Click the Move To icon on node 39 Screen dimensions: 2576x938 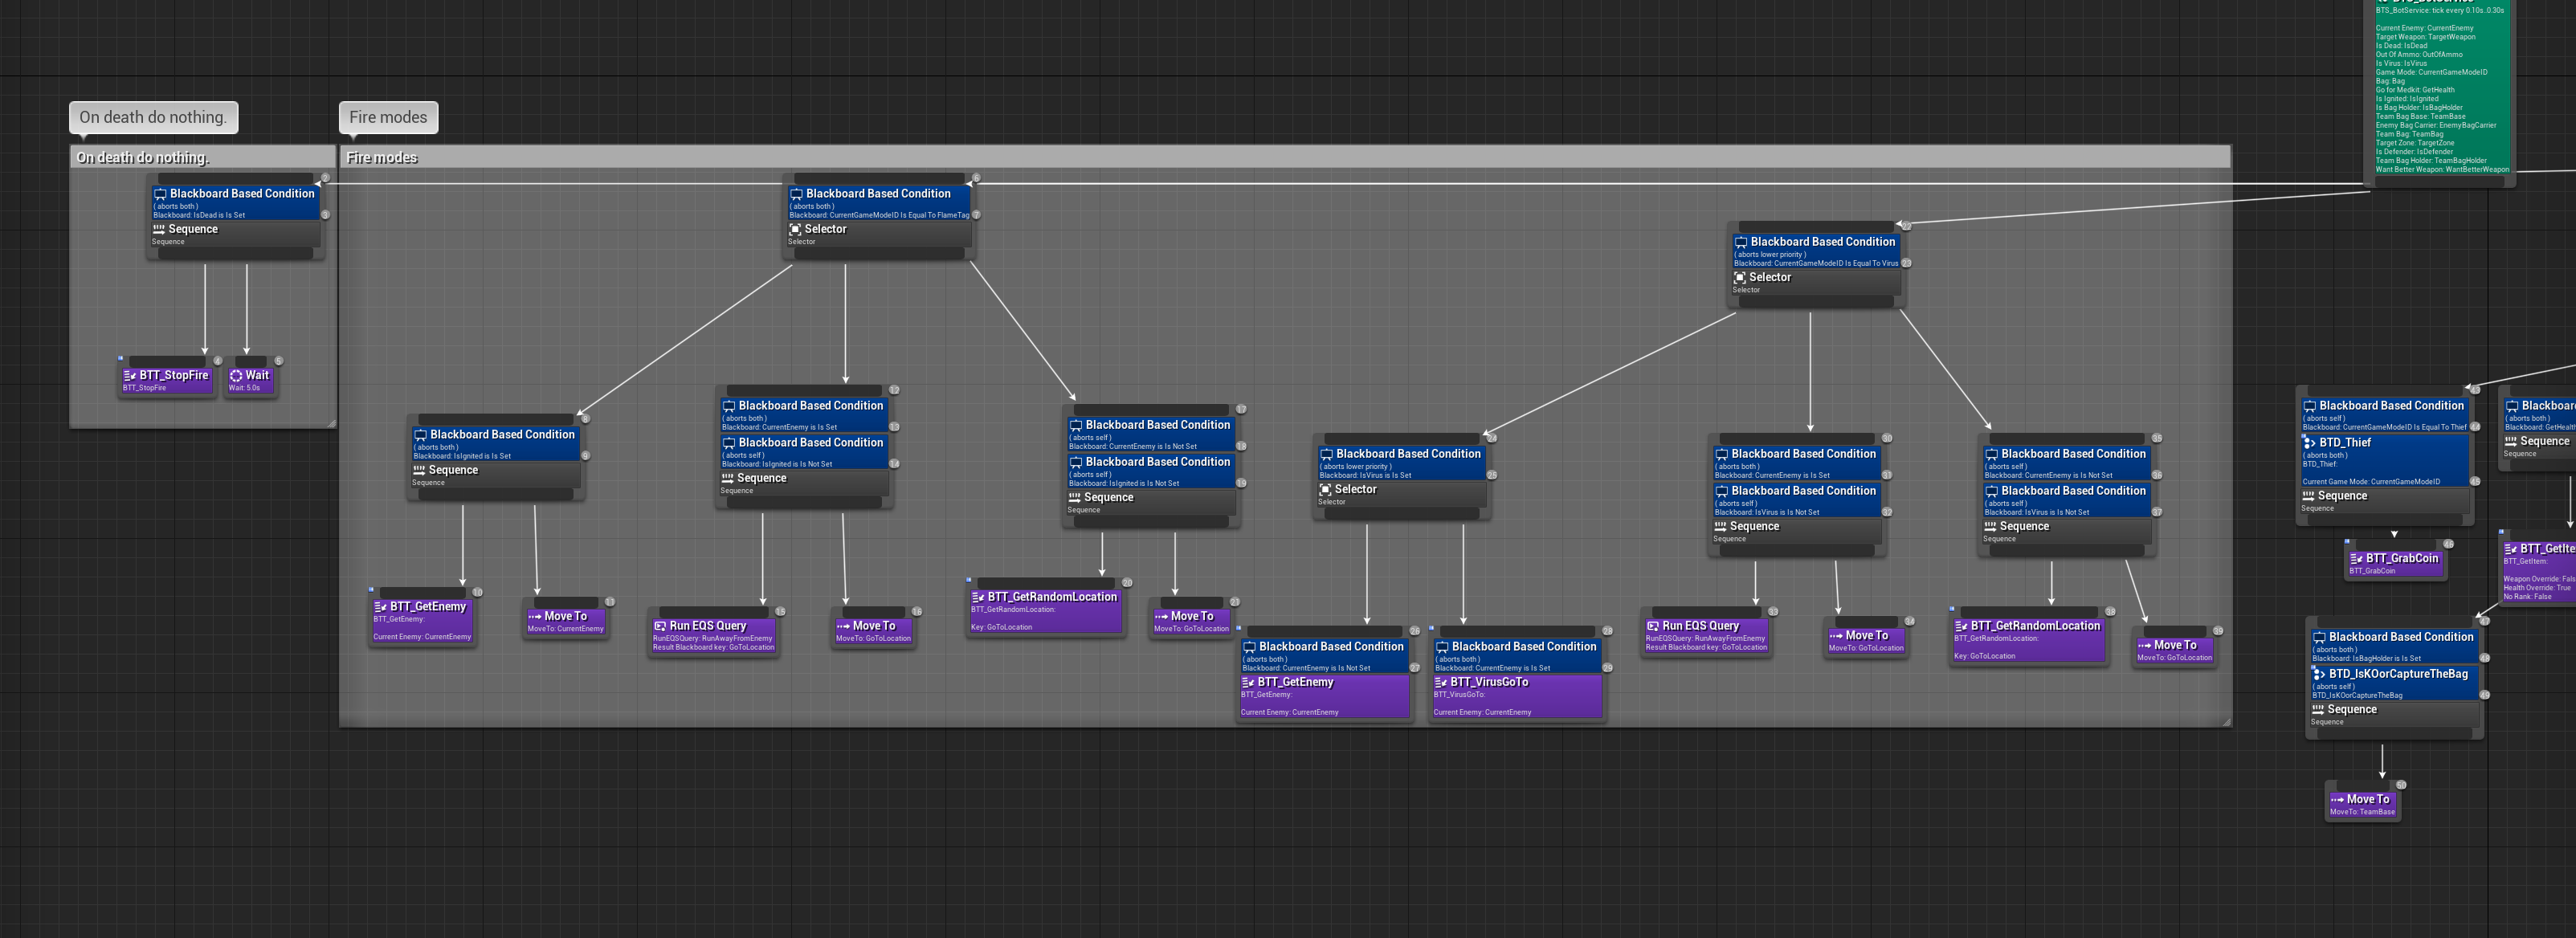click(x=2144, y=646)
